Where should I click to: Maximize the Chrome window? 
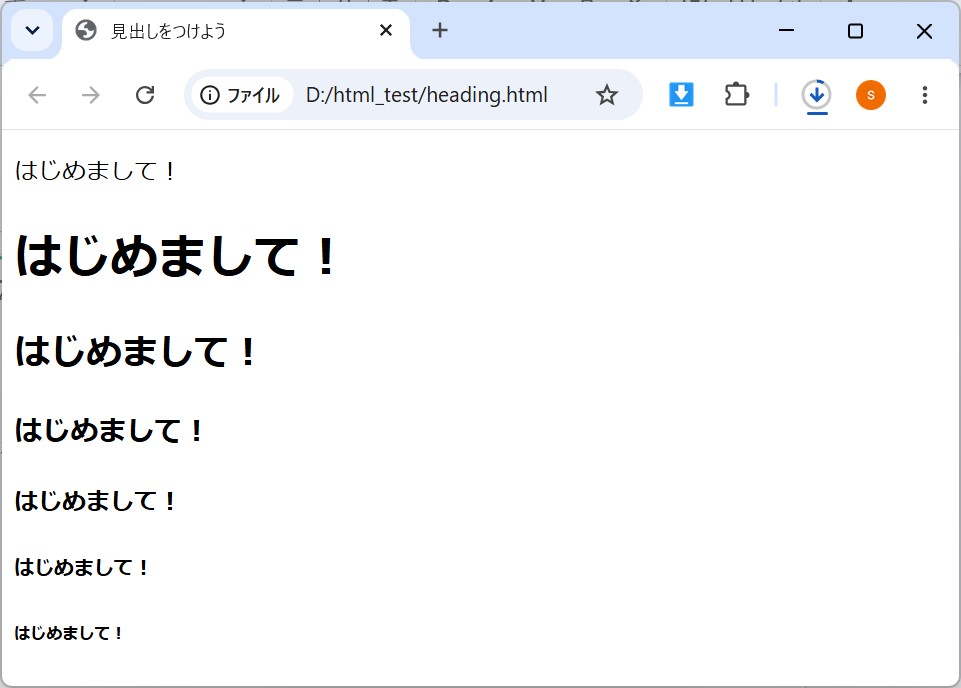tap(855, 31)
